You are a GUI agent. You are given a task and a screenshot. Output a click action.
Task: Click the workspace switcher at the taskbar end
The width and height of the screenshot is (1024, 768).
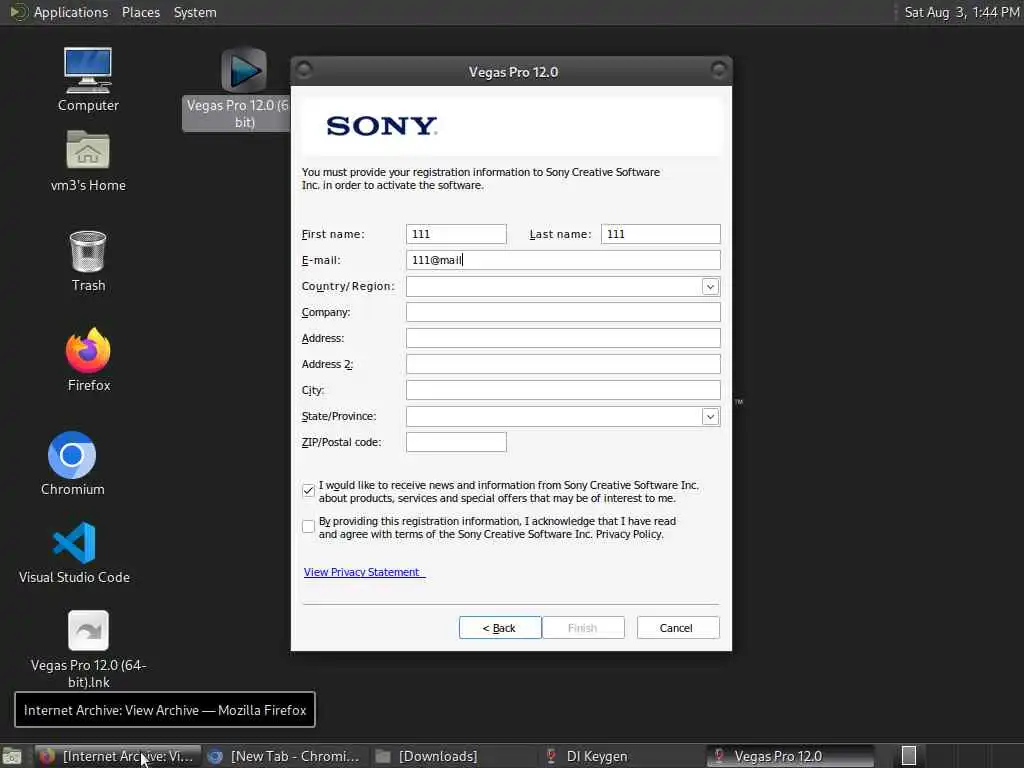coord(908,756)
